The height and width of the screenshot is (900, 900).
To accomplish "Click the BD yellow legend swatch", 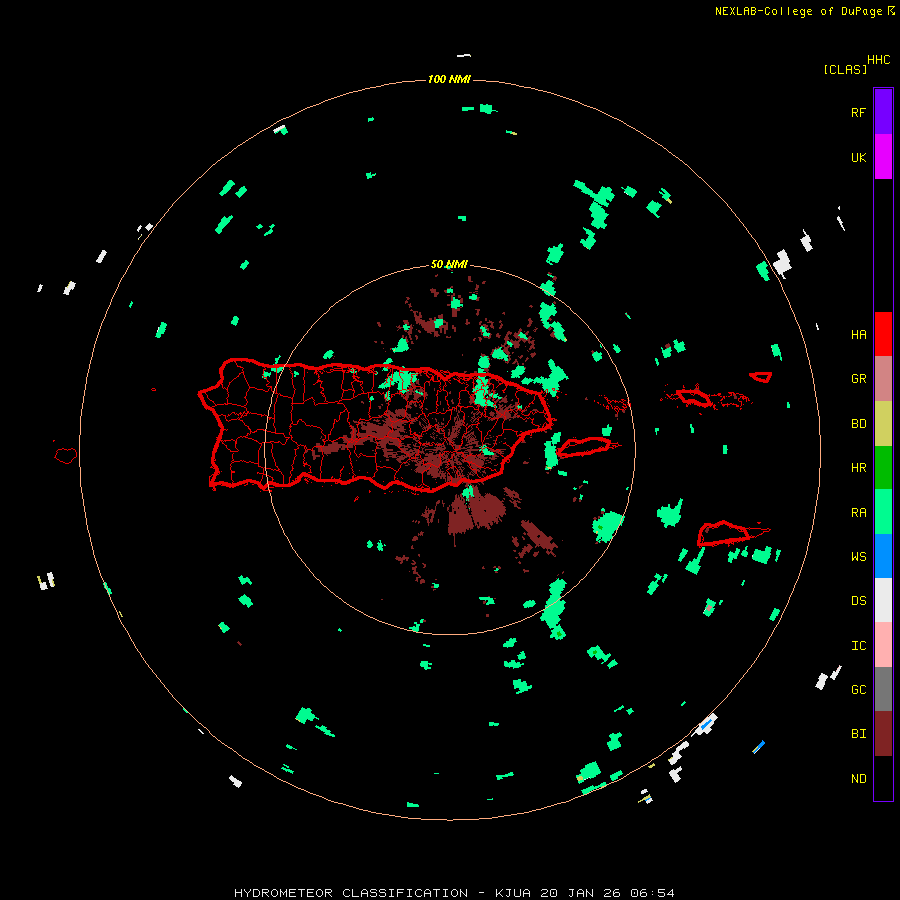I will [x=883, y=424].
